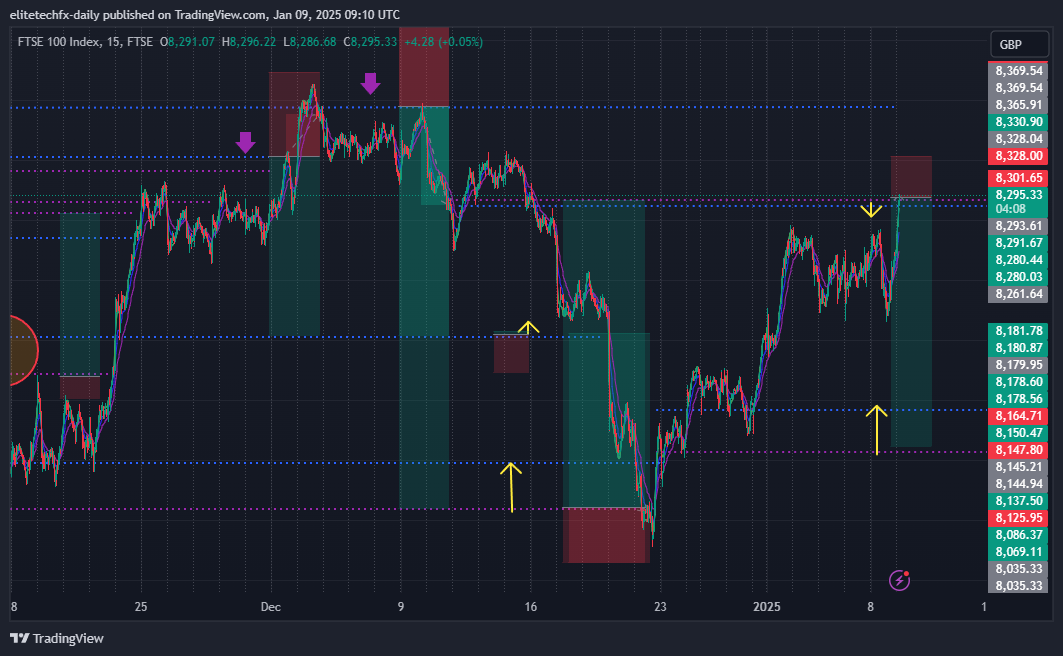This screenshot has height=656, width=1063.
Task: Click the TradingView logo
Action: point(57,638)
